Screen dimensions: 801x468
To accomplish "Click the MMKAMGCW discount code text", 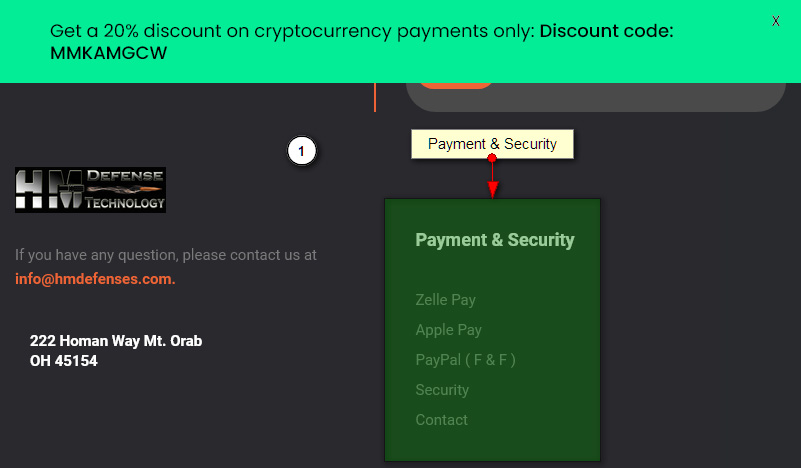I will point(108,53).
